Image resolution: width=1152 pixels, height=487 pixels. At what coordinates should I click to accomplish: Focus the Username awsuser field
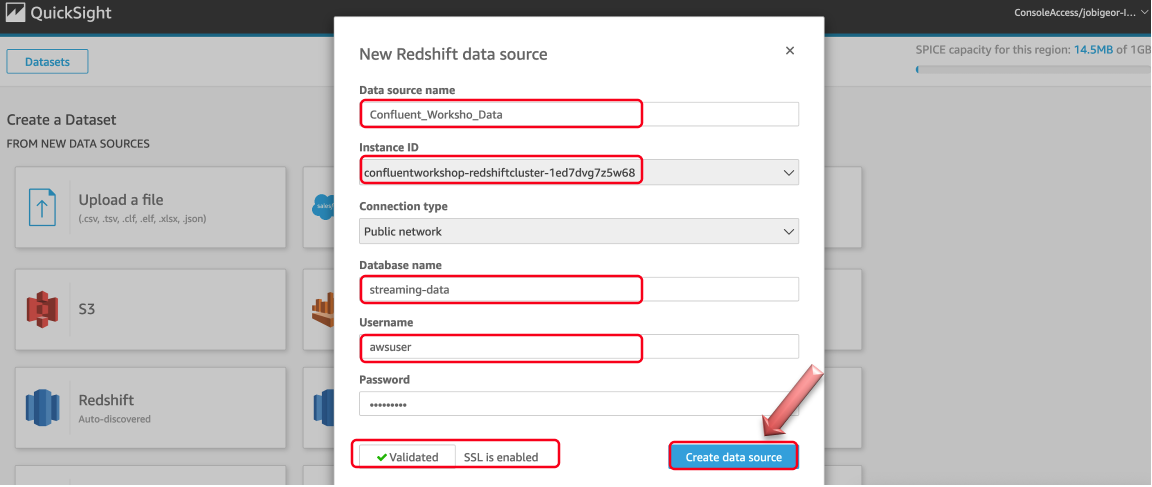click(x=578, y=347)
